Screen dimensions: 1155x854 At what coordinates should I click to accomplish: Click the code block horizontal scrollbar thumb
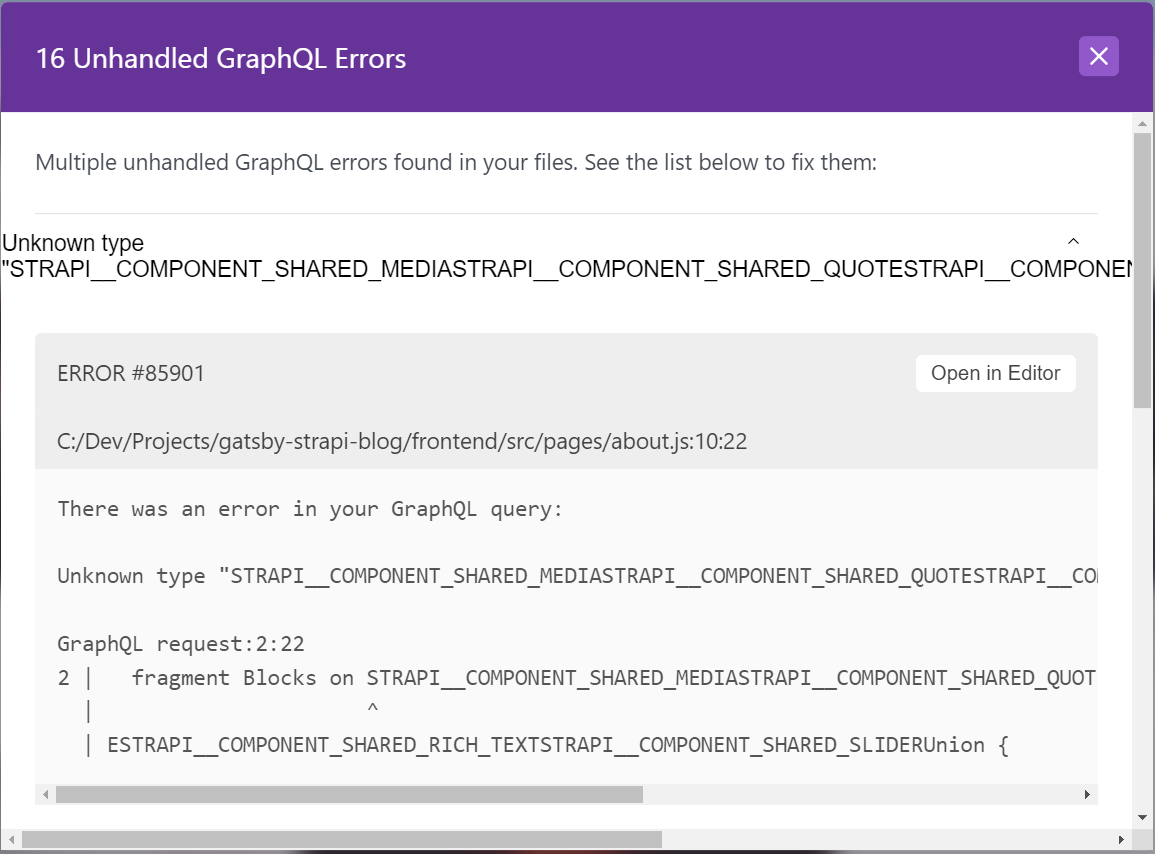click(x=349, y=794)
